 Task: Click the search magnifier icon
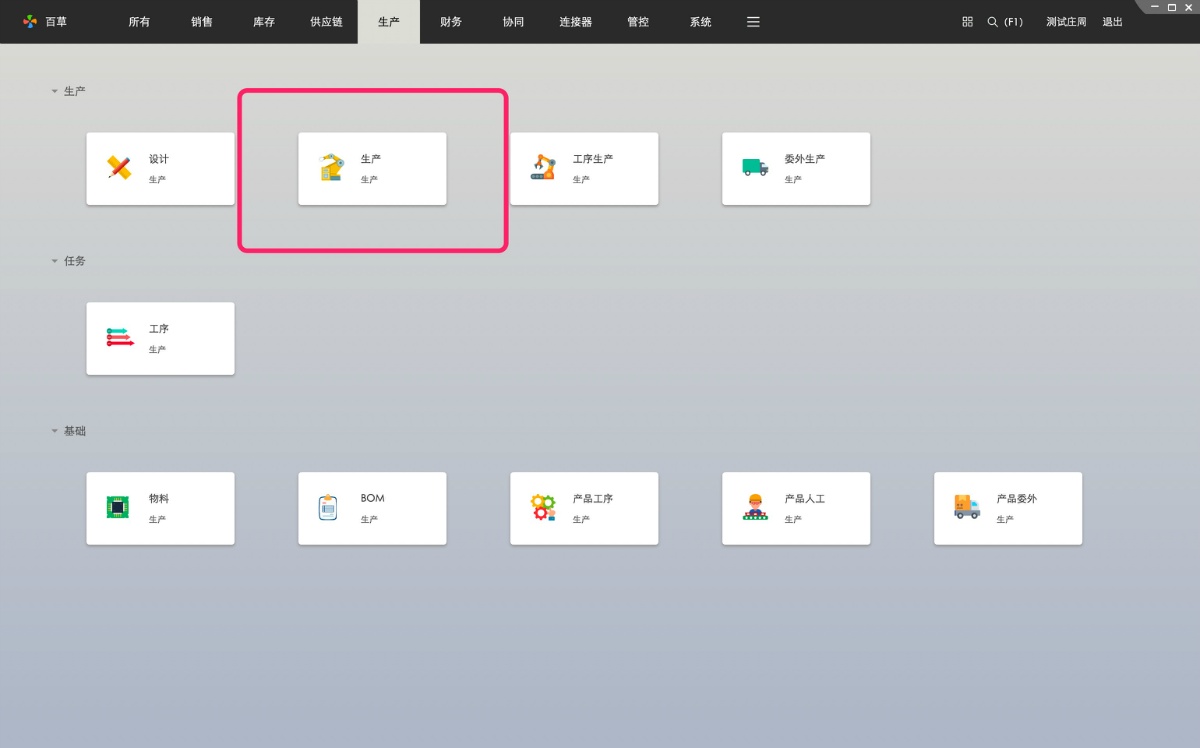click(993, 22)
